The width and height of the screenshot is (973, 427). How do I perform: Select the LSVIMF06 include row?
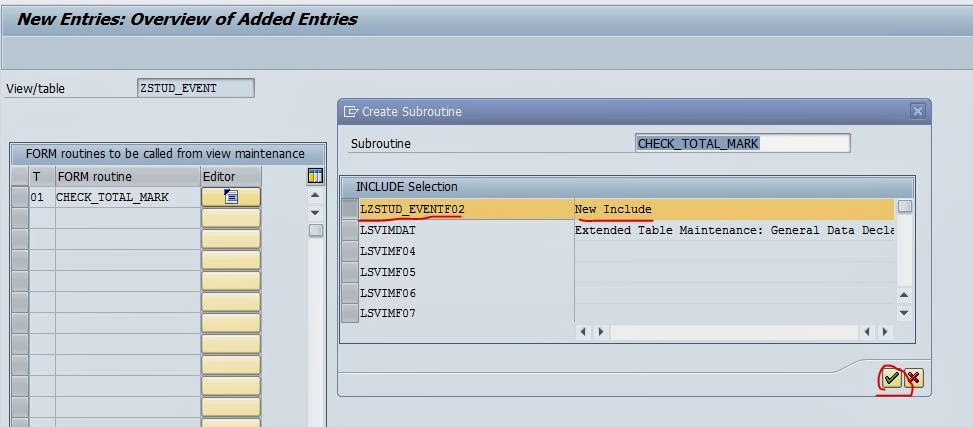pos(618,293)
